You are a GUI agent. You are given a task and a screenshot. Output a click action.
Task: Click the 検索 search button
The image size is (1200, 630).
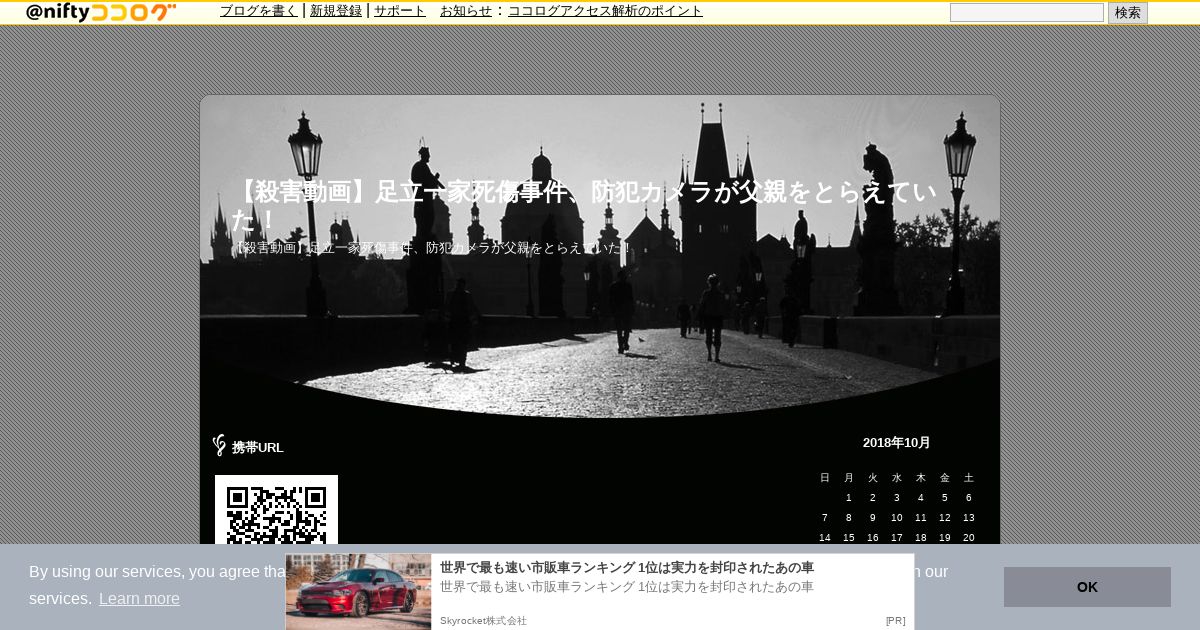coord(1128,12)
